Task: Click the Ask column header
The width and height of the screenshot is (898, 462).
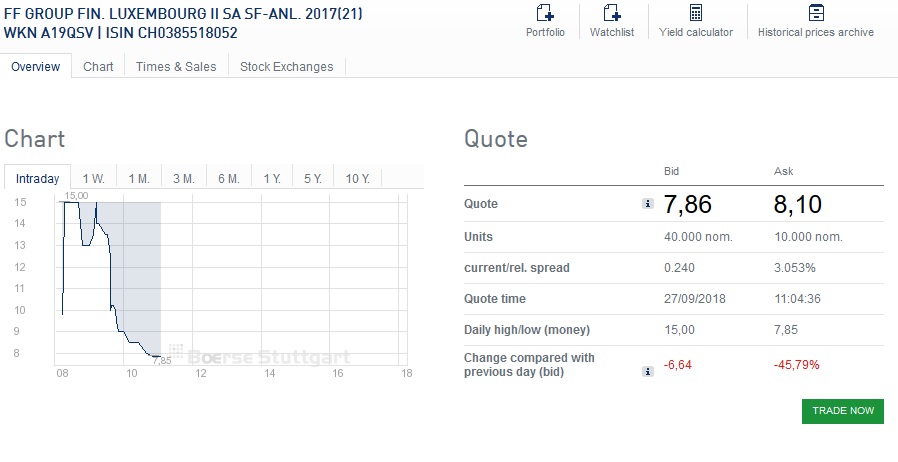Action: coord(783,171)
